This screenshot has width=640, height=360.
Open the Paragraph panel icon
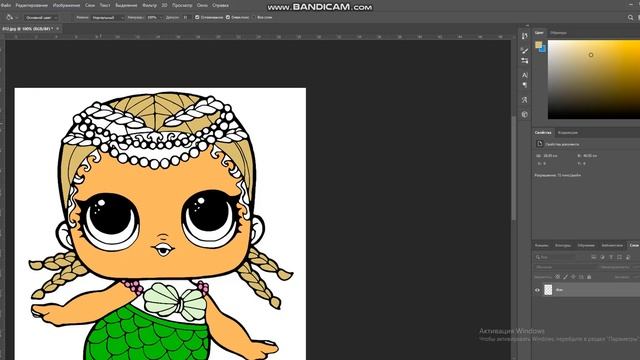point(524,85)
